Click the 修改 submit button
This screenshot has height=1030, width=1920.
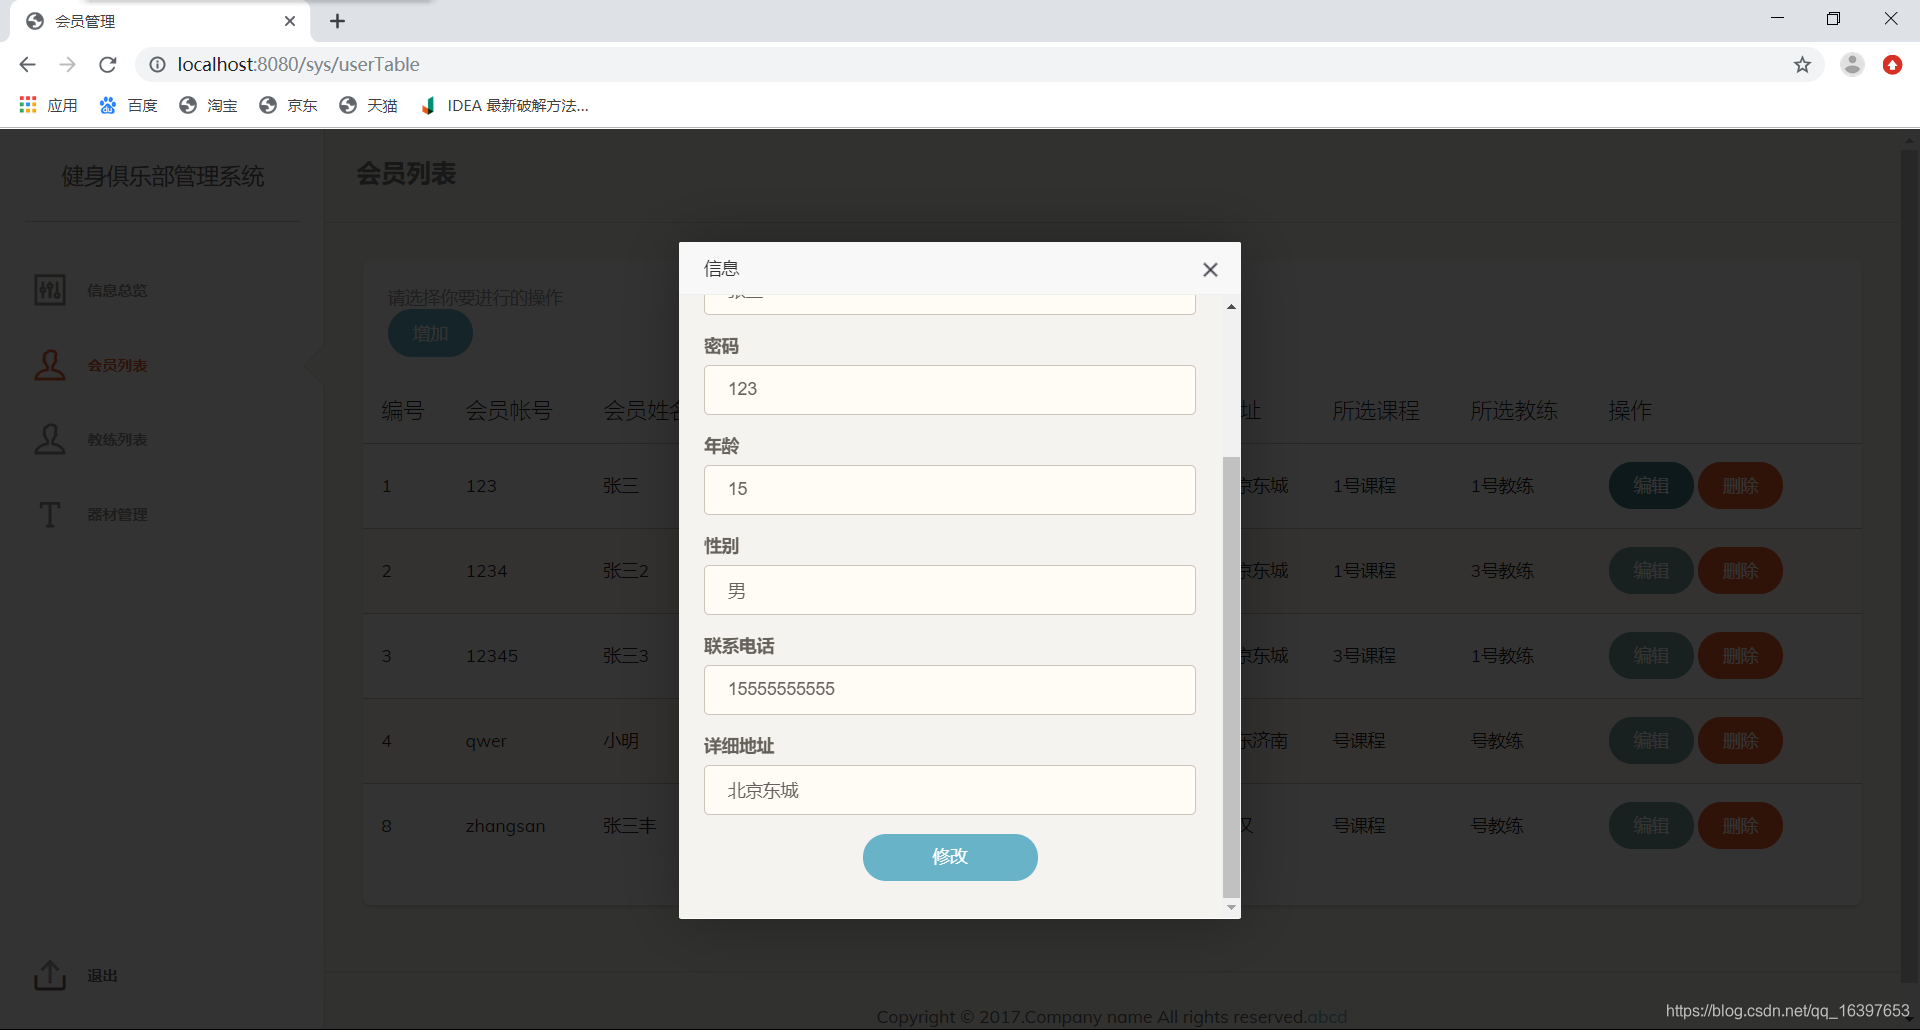click(x=950, y=857)
